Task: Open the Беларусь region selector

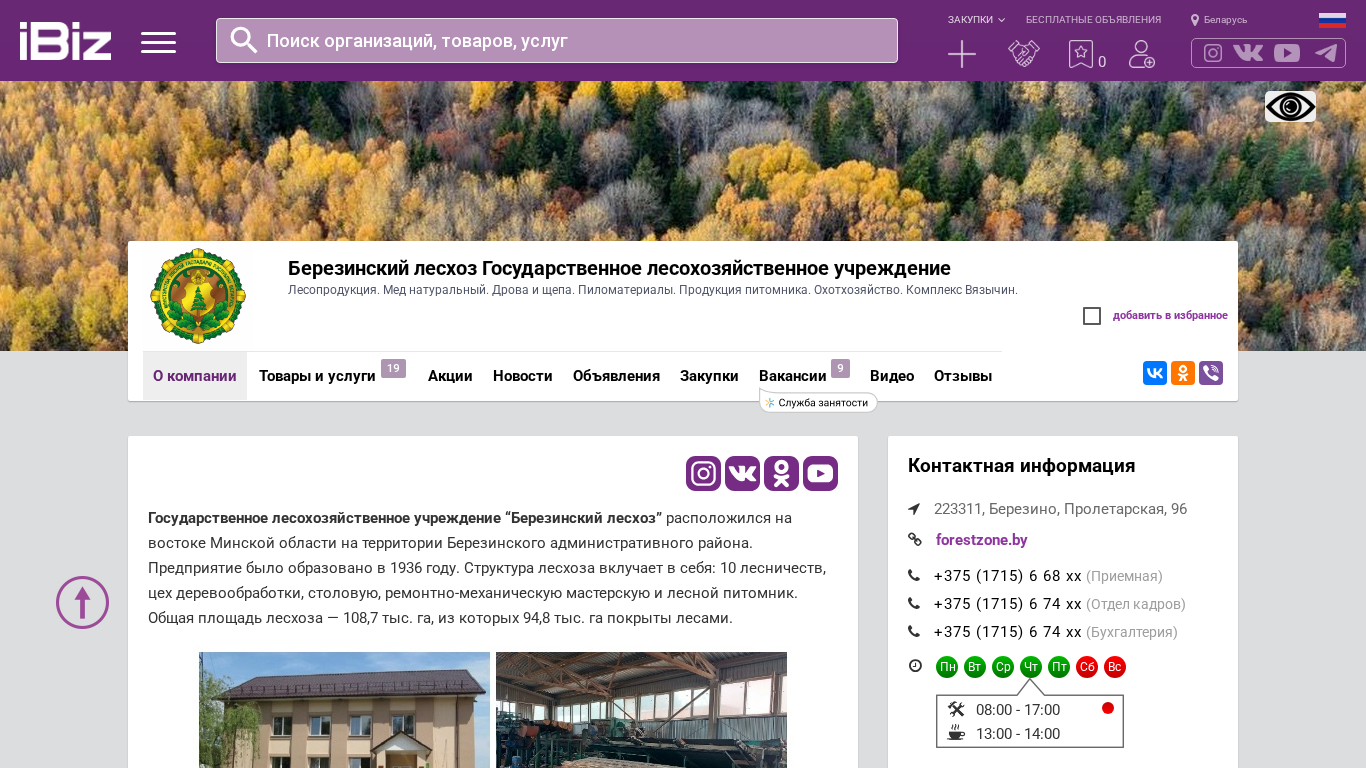Action: coord(1219,20)
